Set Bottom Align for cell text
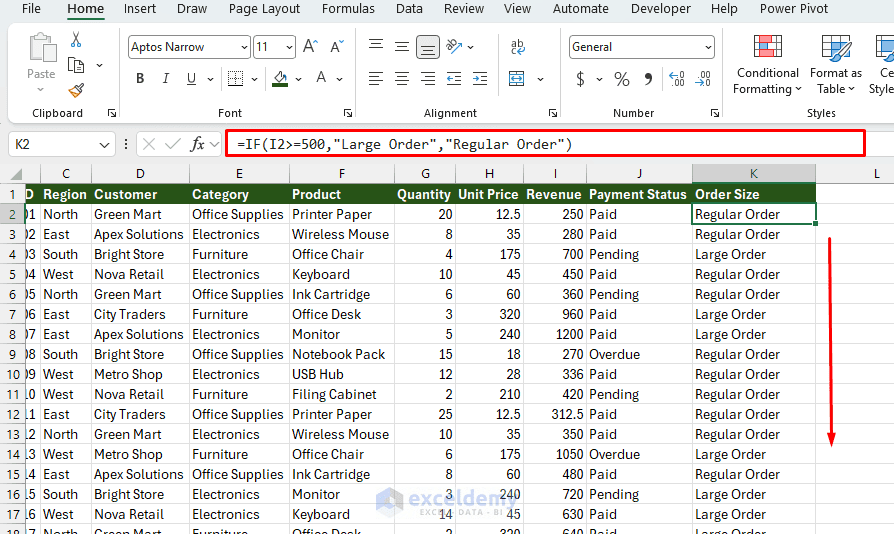894x534 pixels. [428, 47]
